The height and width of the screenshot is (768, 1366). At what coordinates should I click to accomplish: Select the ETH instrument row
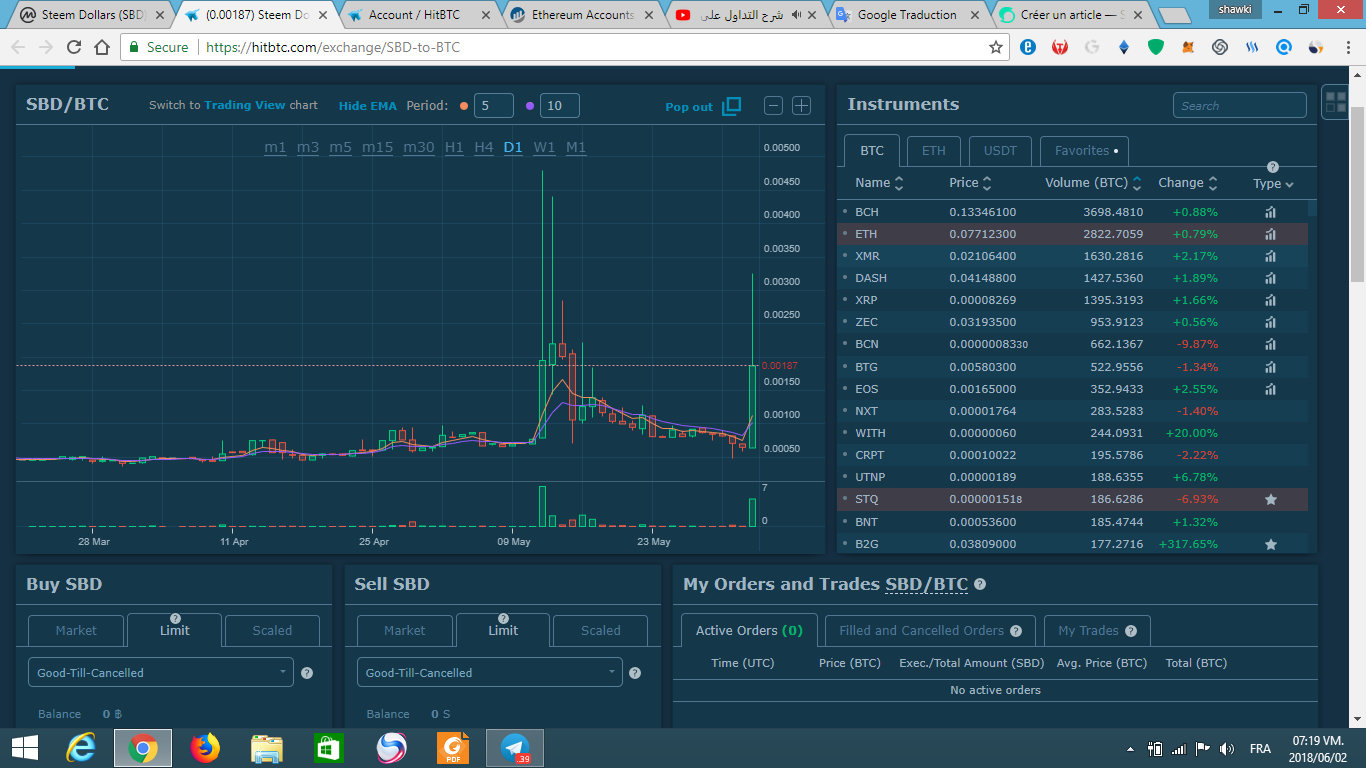[x=1072, y=234]
